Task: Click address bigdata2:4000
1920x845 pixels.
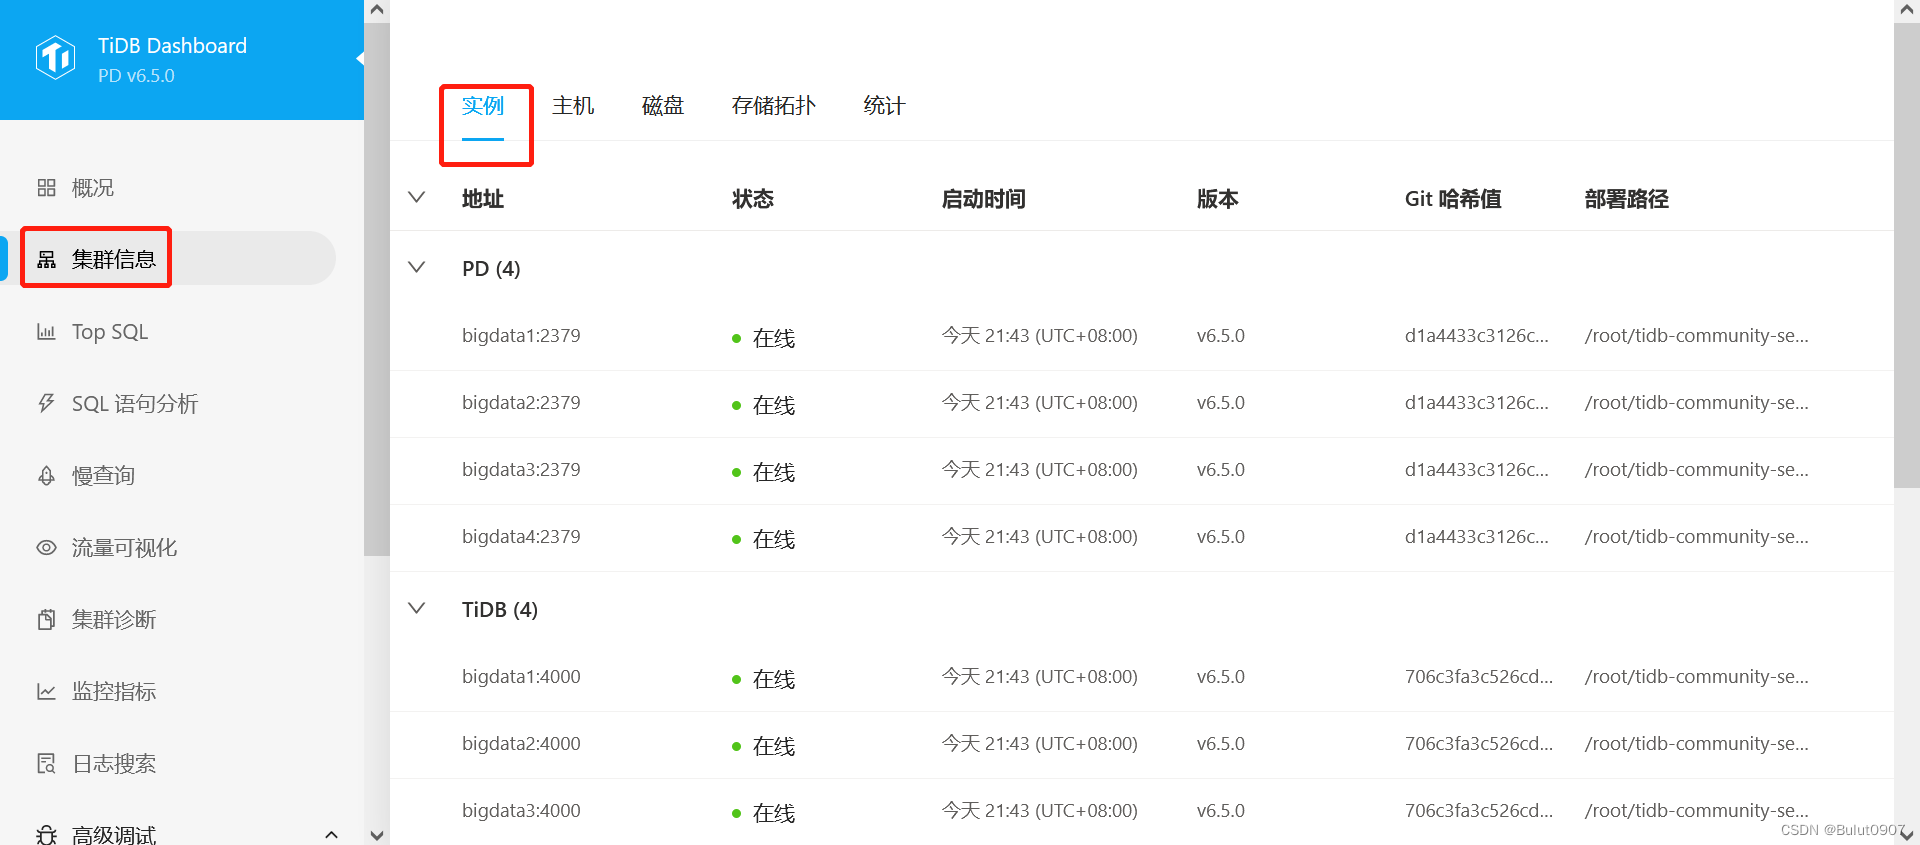Action: tap(521, 744)
